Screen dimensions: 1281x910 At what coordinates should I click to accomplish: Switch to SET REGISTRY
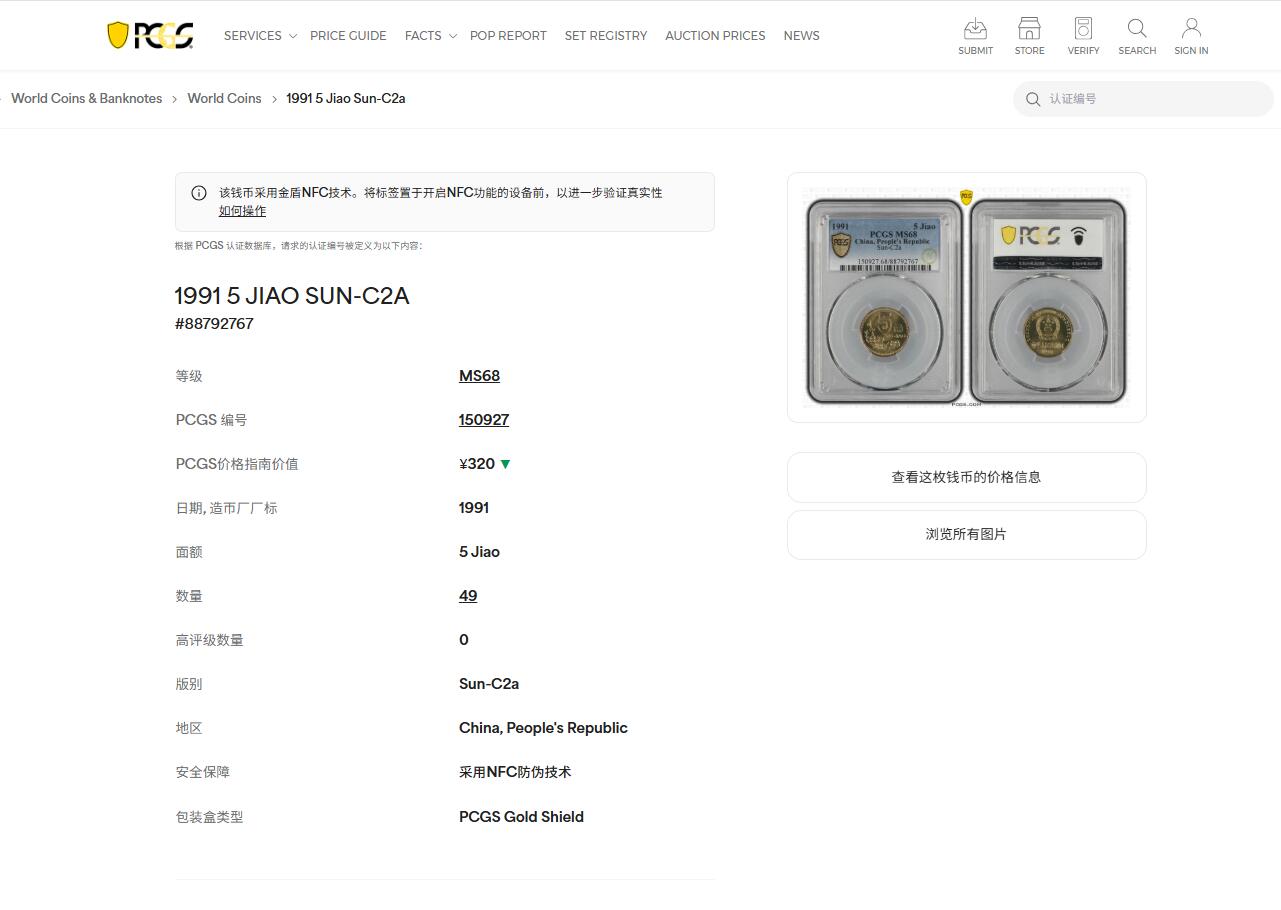click(x=605, y=35)
